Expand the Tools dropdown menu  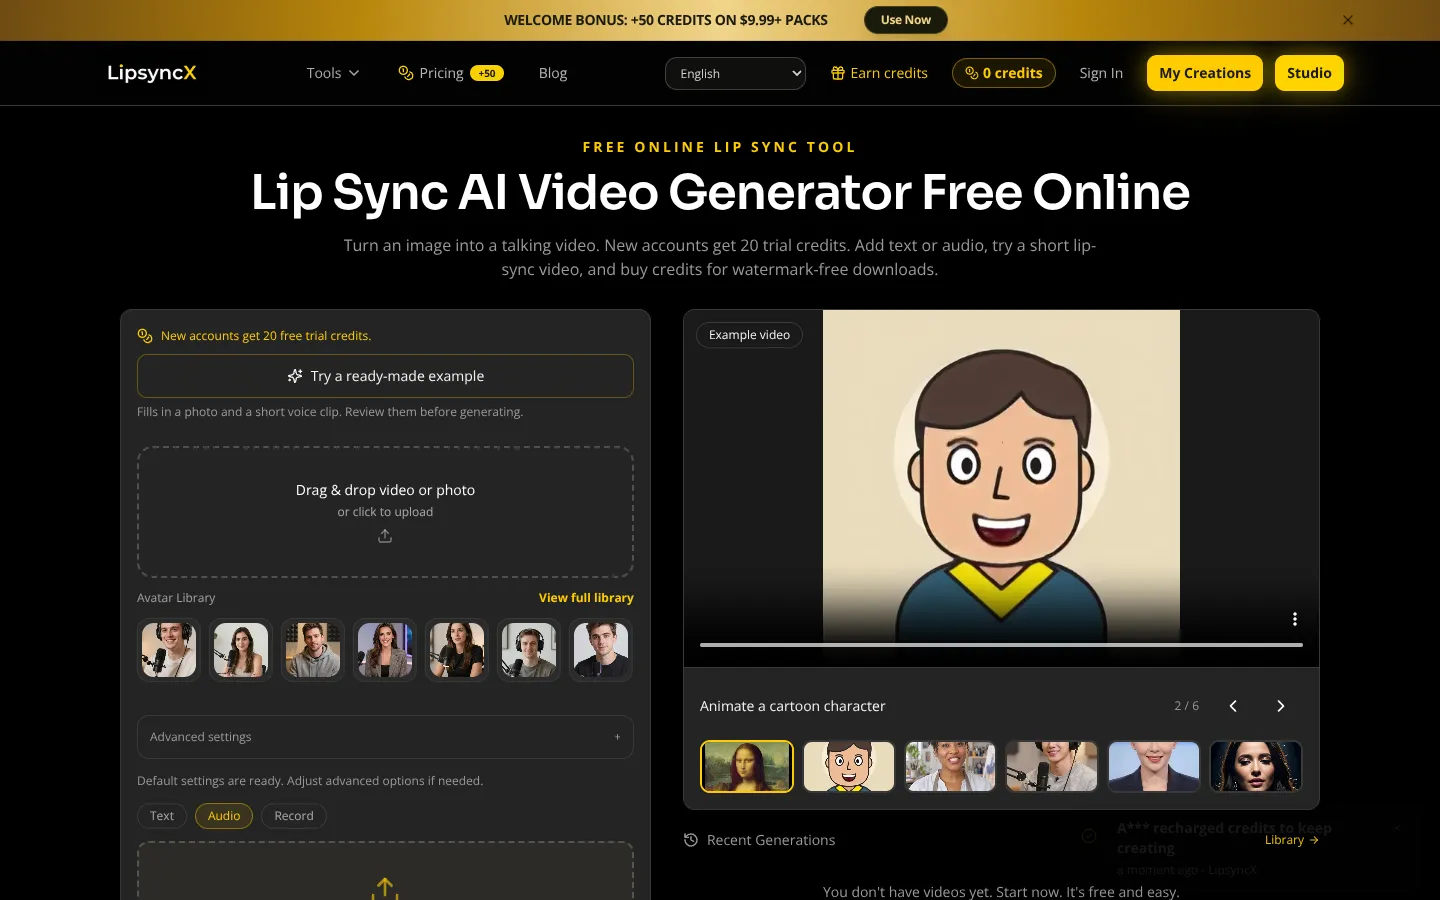pos(333,73)
